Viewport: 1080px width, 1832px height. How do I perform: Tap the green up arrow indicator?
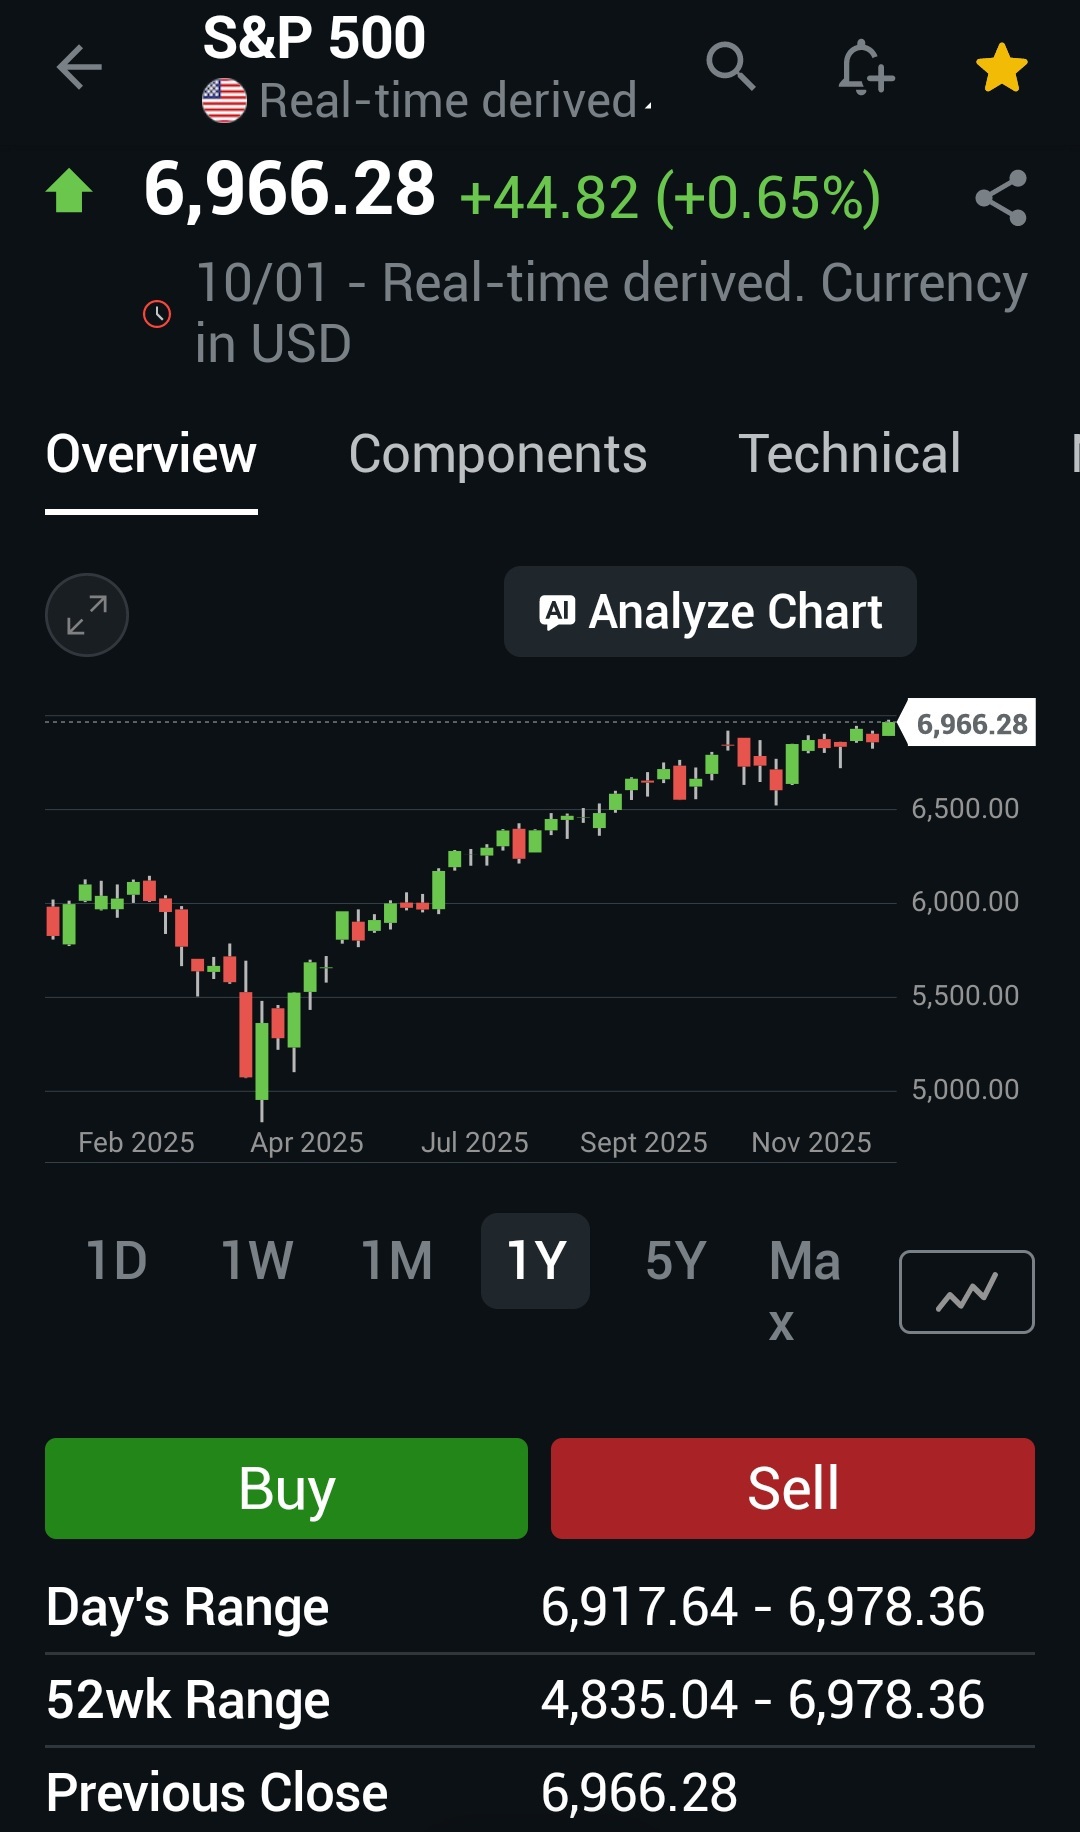click(69, 191)
